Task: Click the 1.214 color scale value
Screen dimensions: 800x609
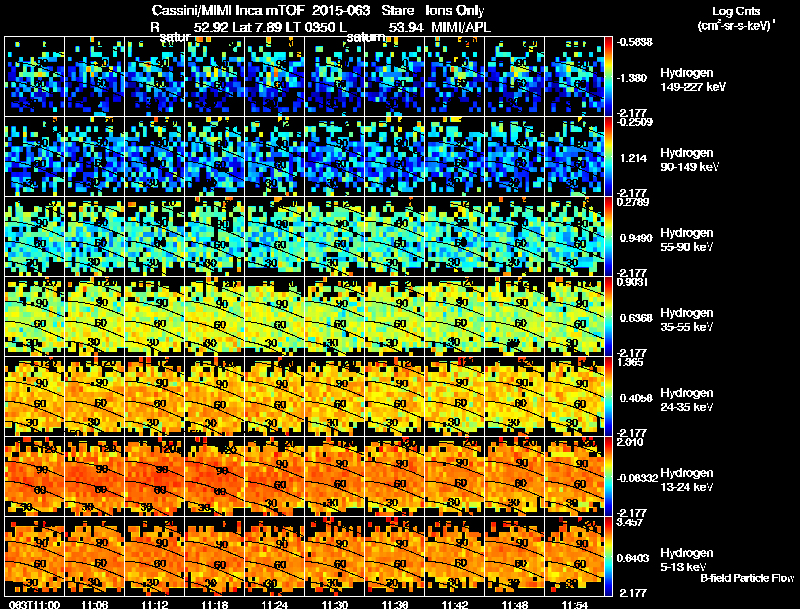Action: (633, 158)
